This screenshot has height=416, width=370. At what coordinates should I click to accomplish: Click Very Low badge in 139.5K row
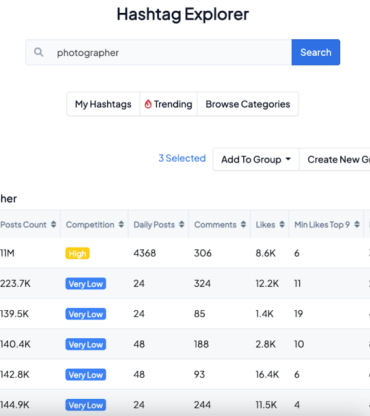[x=86, y=314]
